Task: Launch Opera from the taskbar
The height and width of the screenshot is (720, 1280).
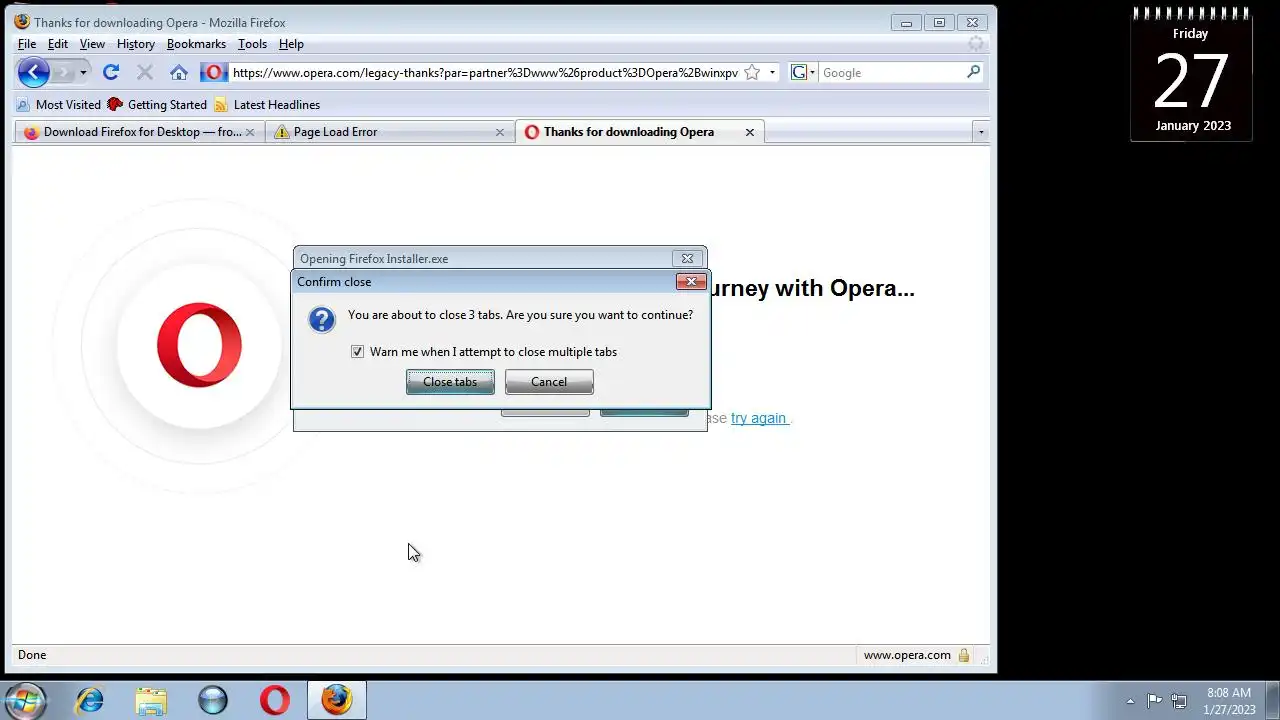Action: (275, 700)
